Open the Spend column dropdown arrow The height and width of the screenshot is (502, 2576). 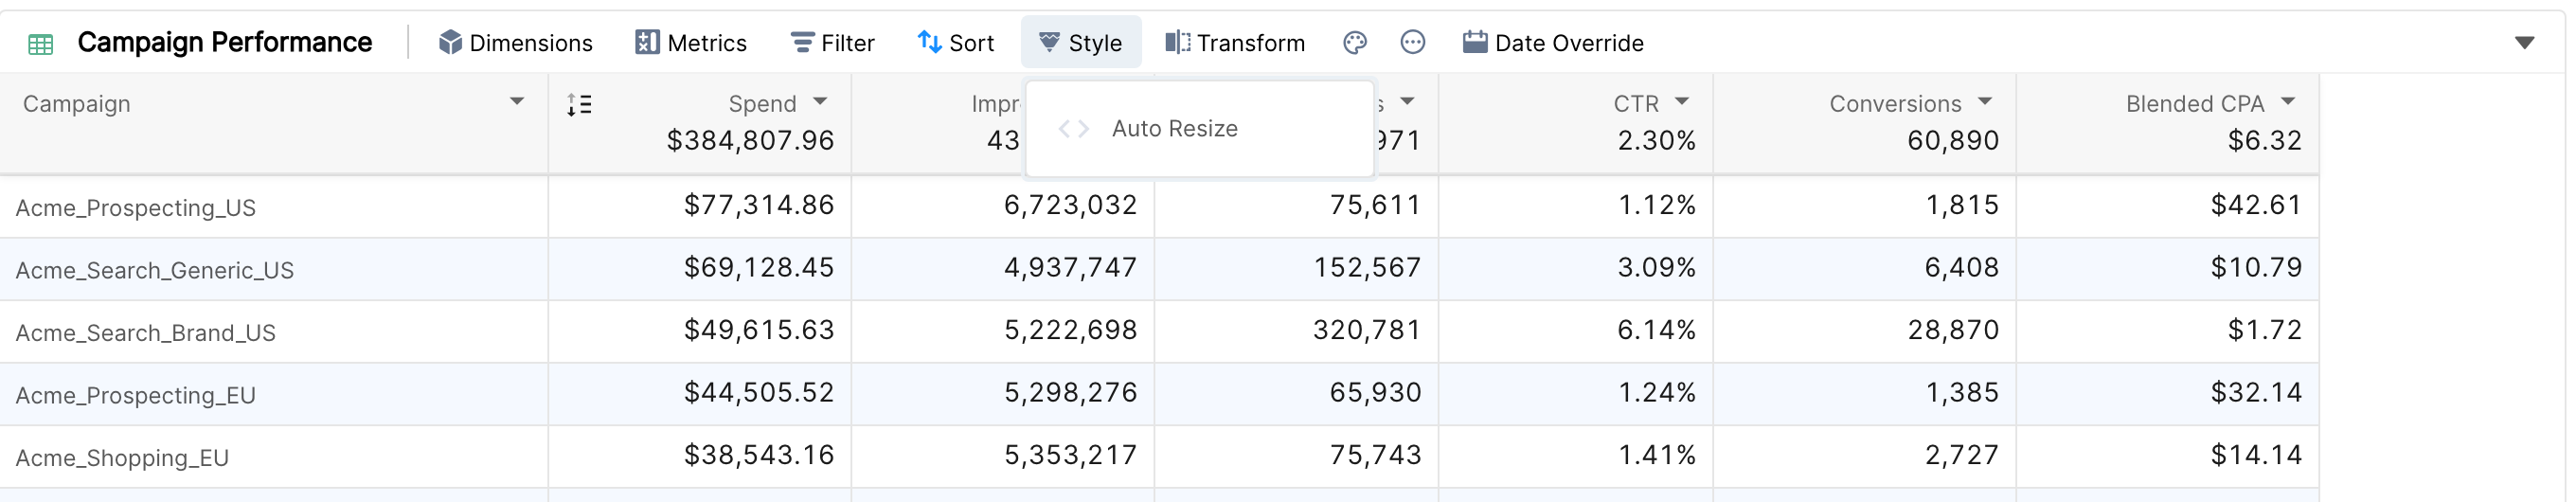coord(821,102)
